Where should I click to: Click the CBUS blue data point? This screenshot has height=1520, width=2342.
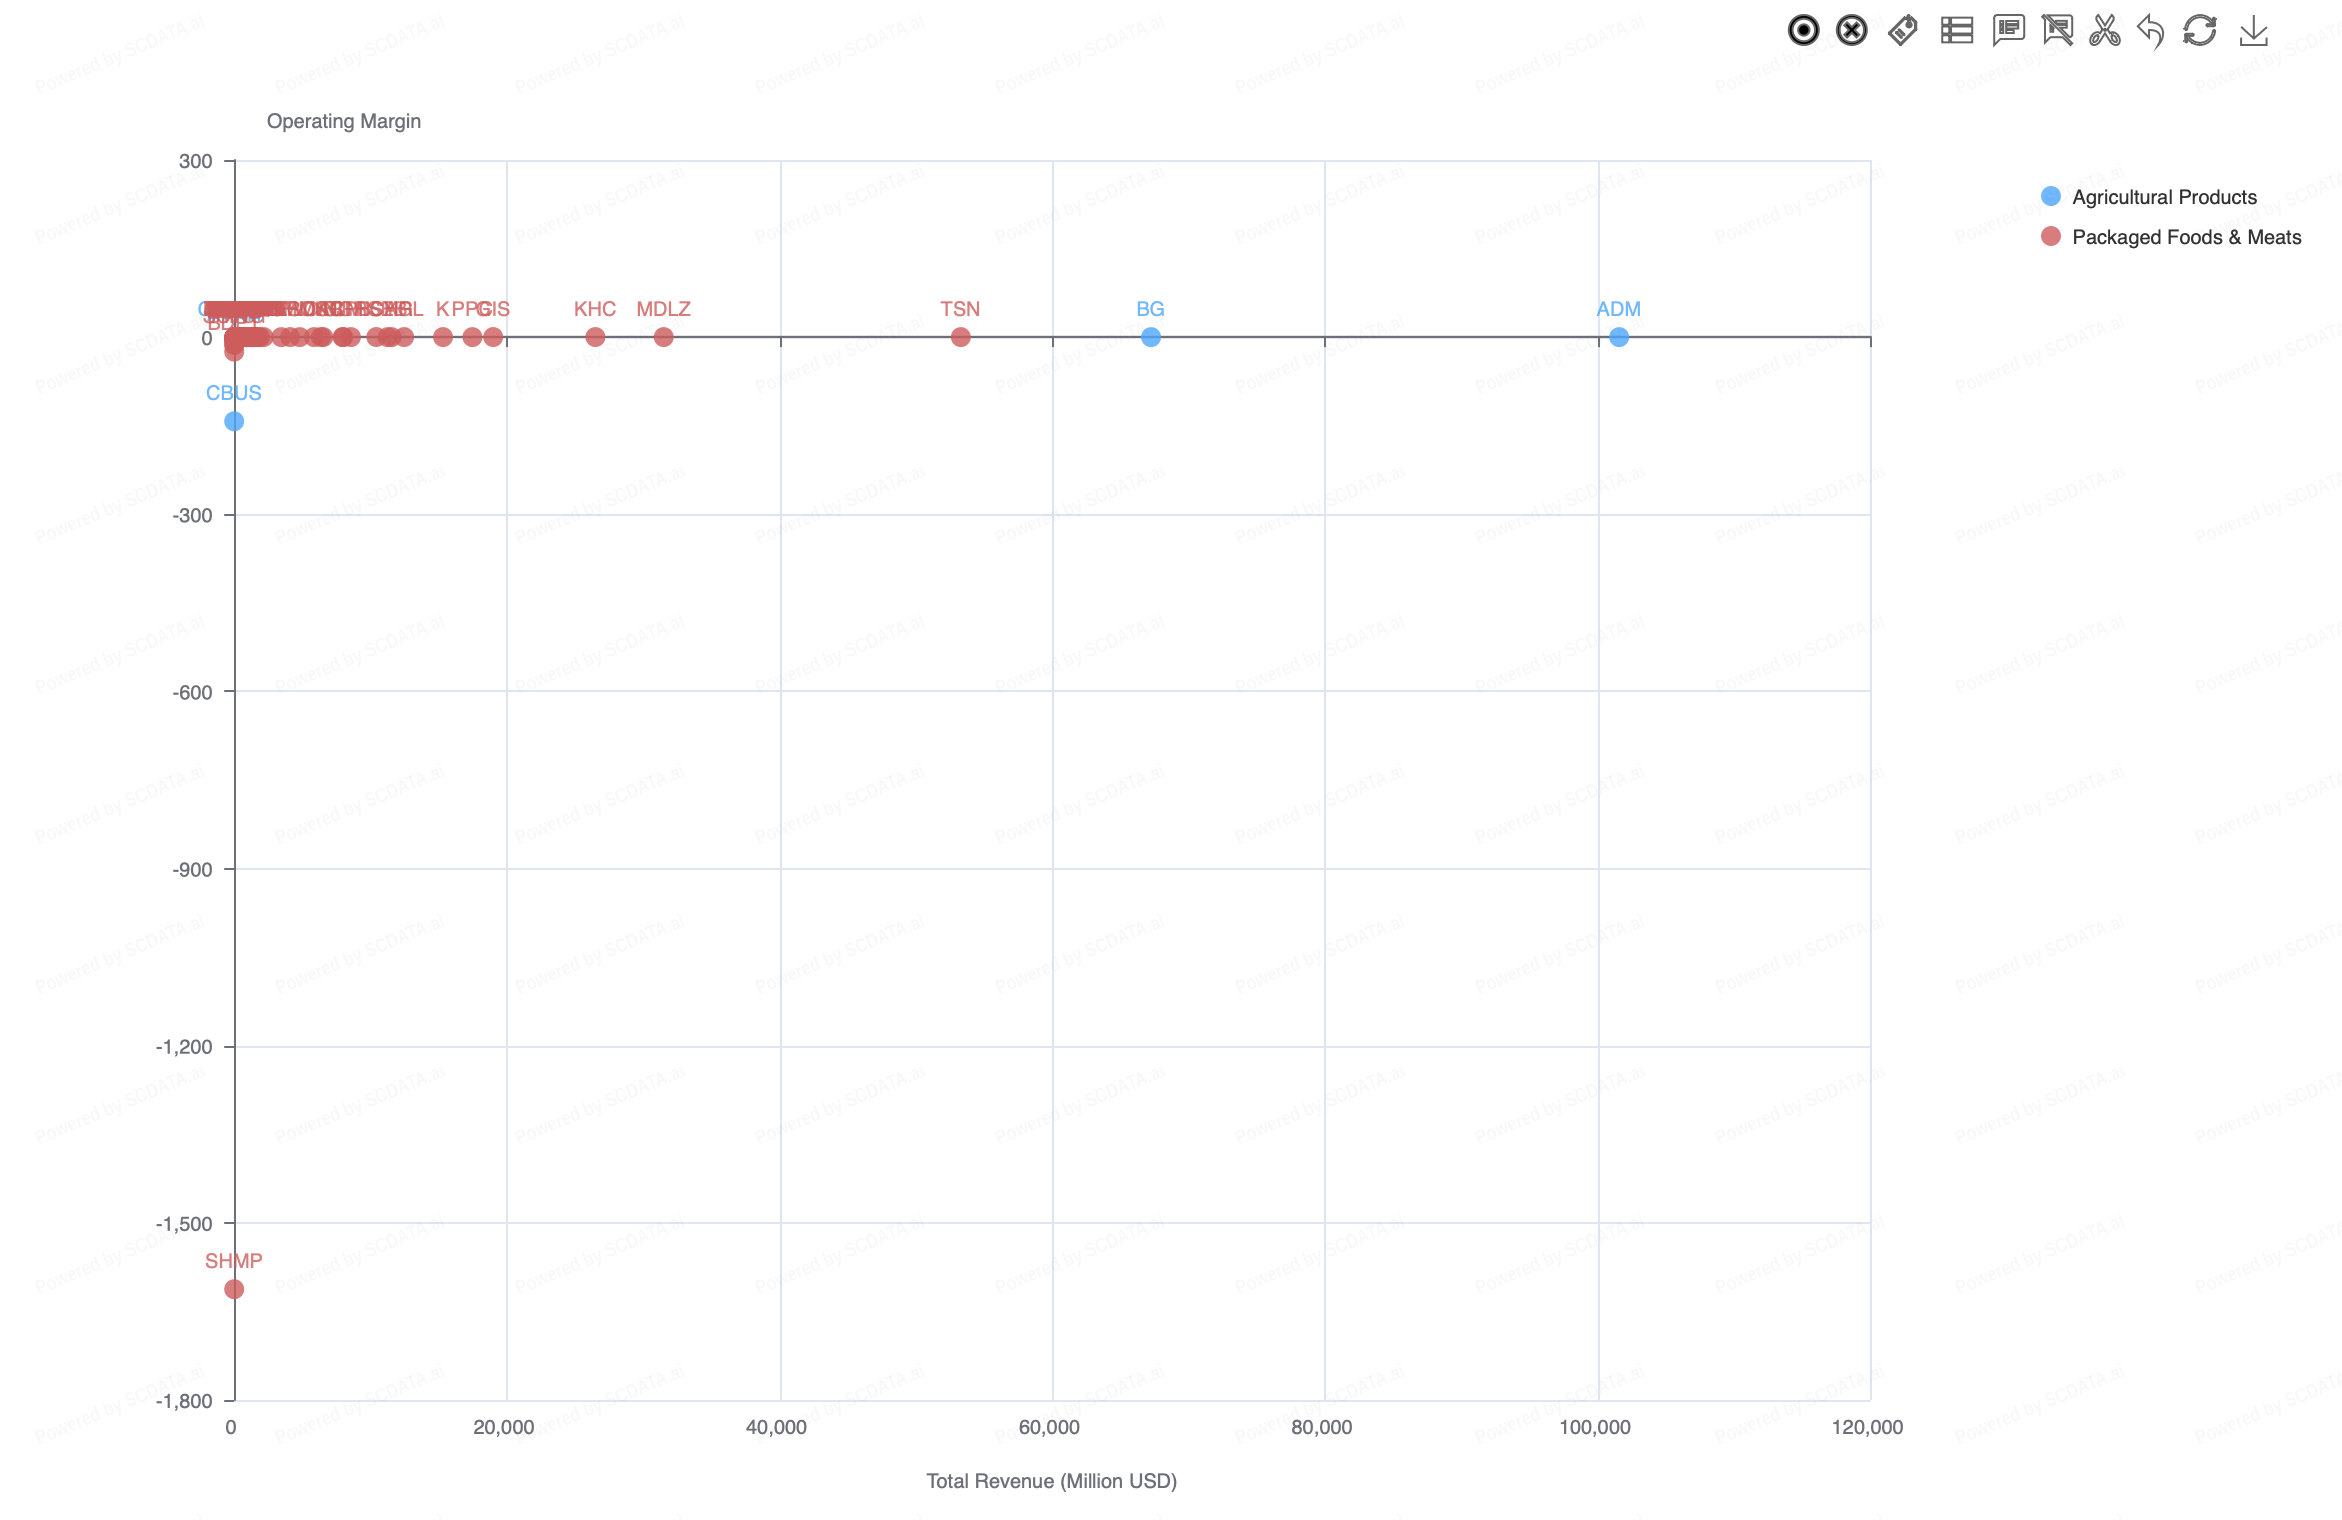tap(234, 421)
